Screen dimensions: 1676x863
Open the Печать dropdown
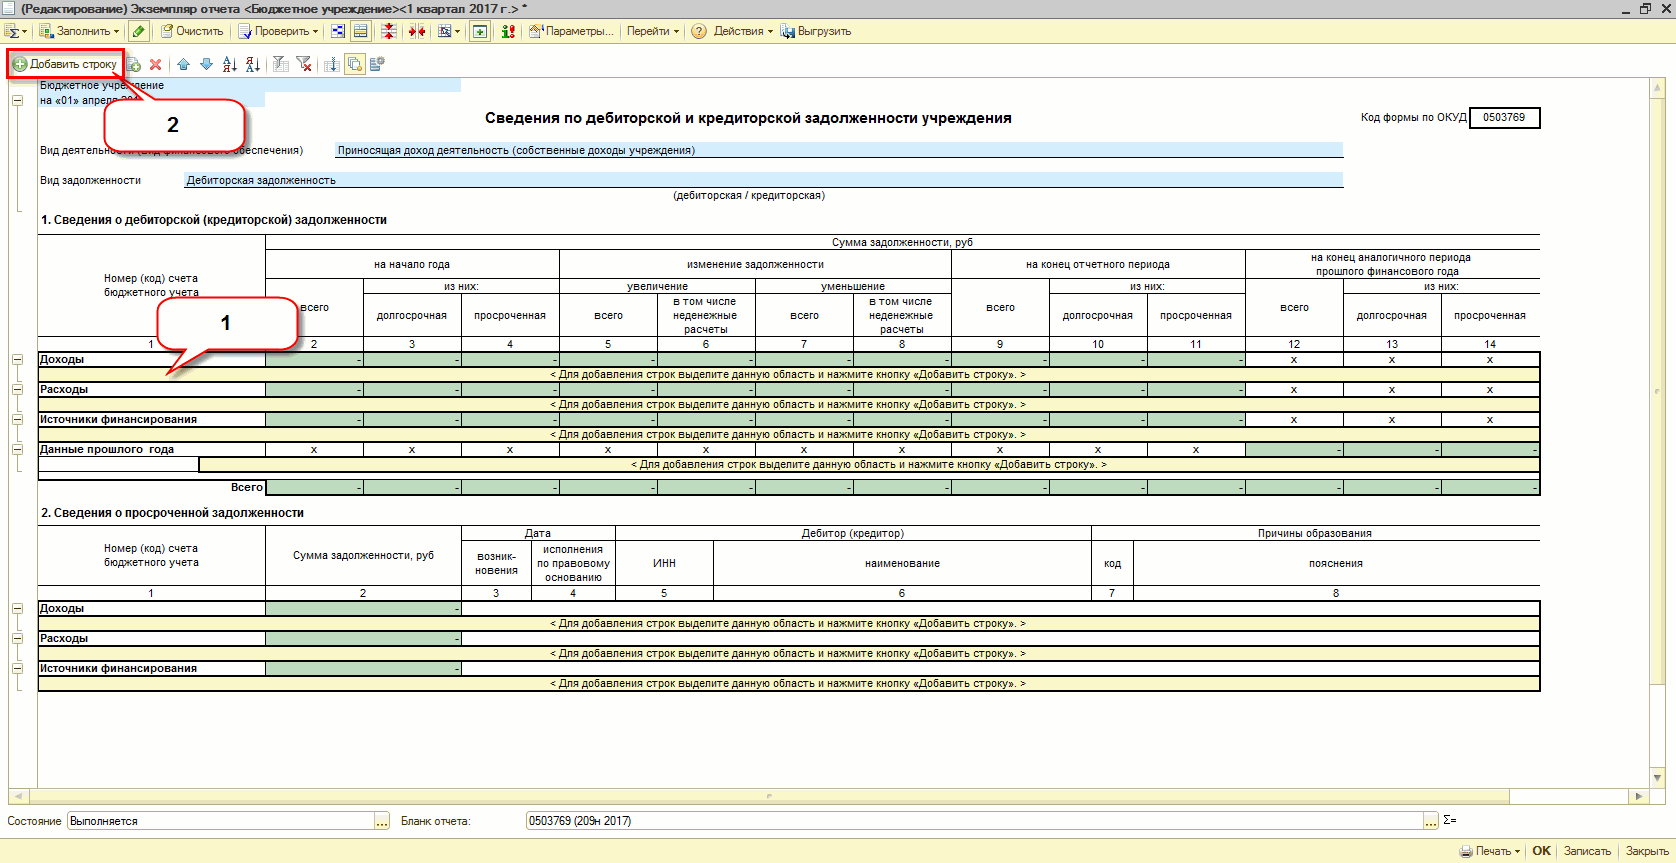click(1490, 851)
